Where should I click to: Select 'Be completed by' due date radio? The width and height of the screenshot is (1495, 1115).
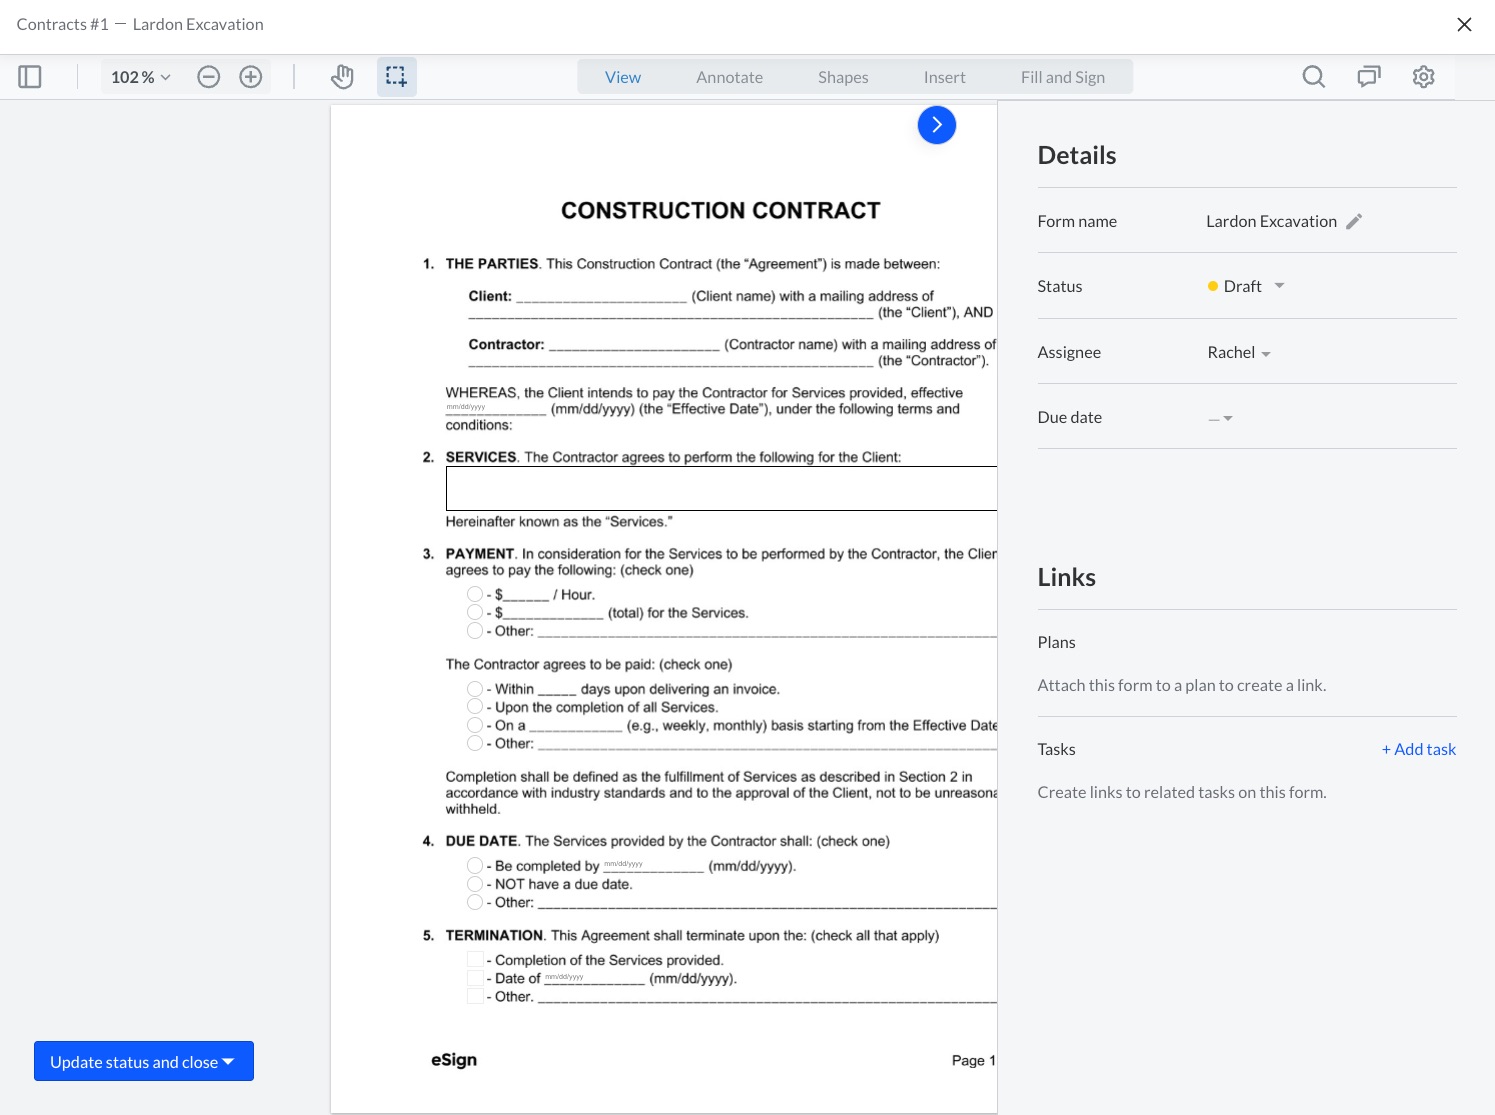pos(475,866)
